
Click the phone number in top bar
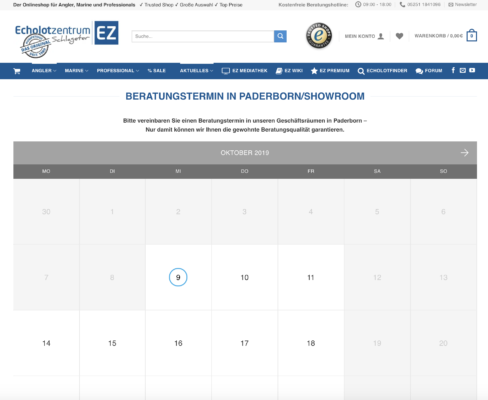point(420,5)
